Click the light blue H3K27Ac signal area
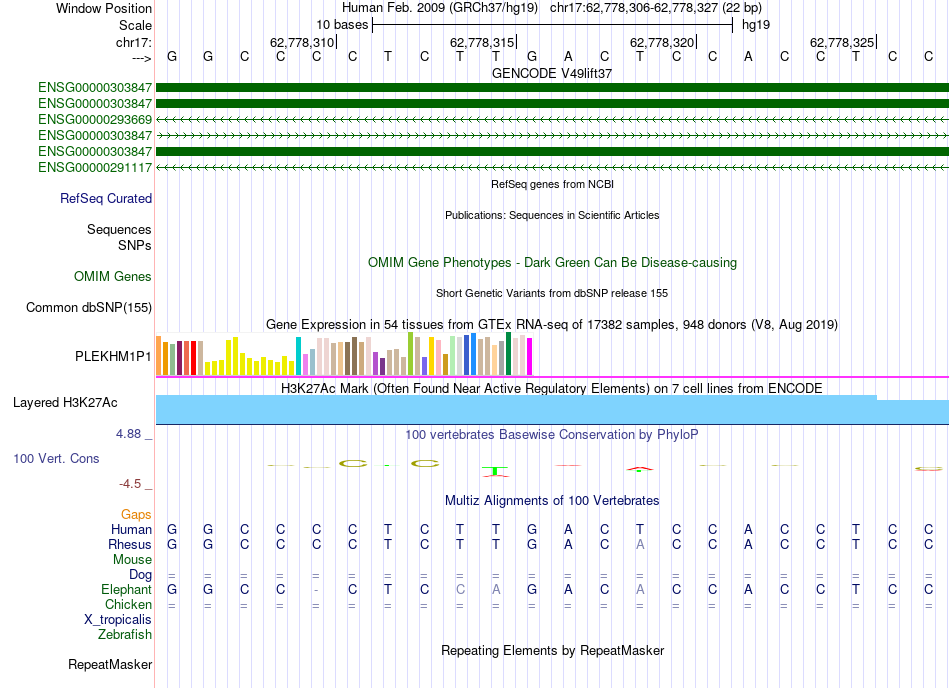The width and height of the screenshot is (950, 688). pyautogui.click(x=552, y=410)
